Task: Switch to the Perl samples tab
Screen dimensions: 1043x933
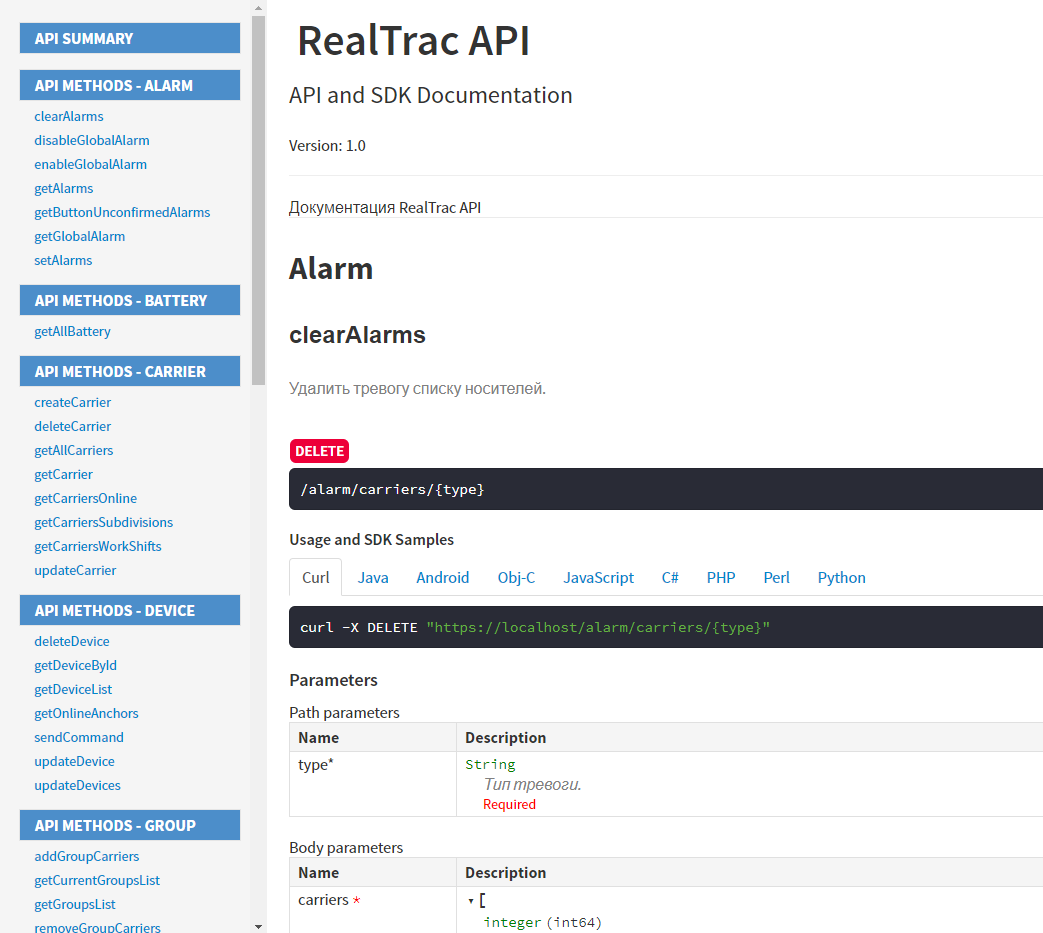Action: (x=776, y=577)
